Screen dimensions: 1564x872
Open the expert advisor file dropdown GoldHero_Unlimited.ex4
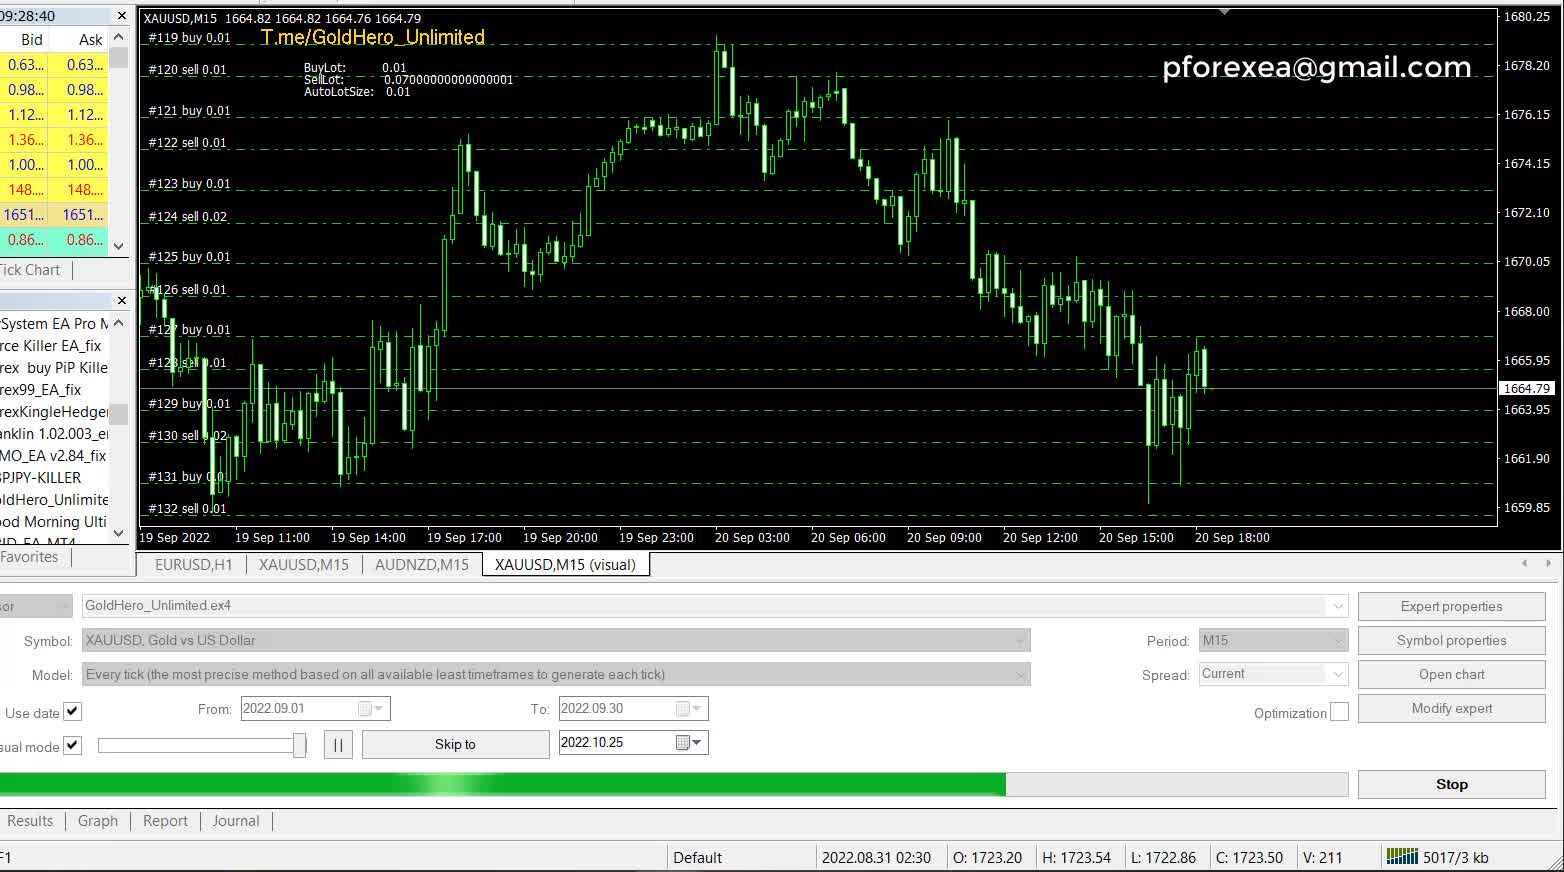(1337, 606)
